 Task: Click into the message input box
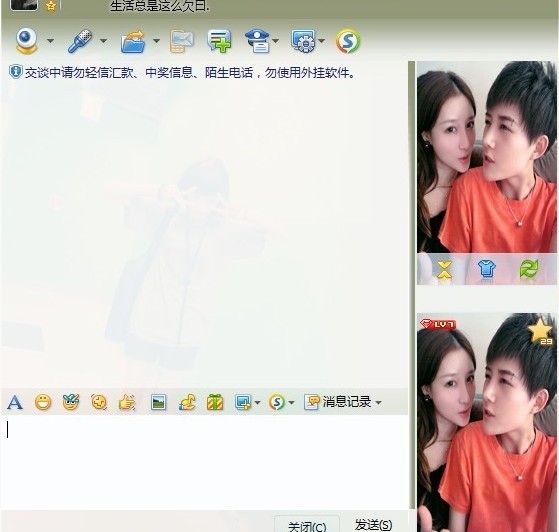click(205, 462)
